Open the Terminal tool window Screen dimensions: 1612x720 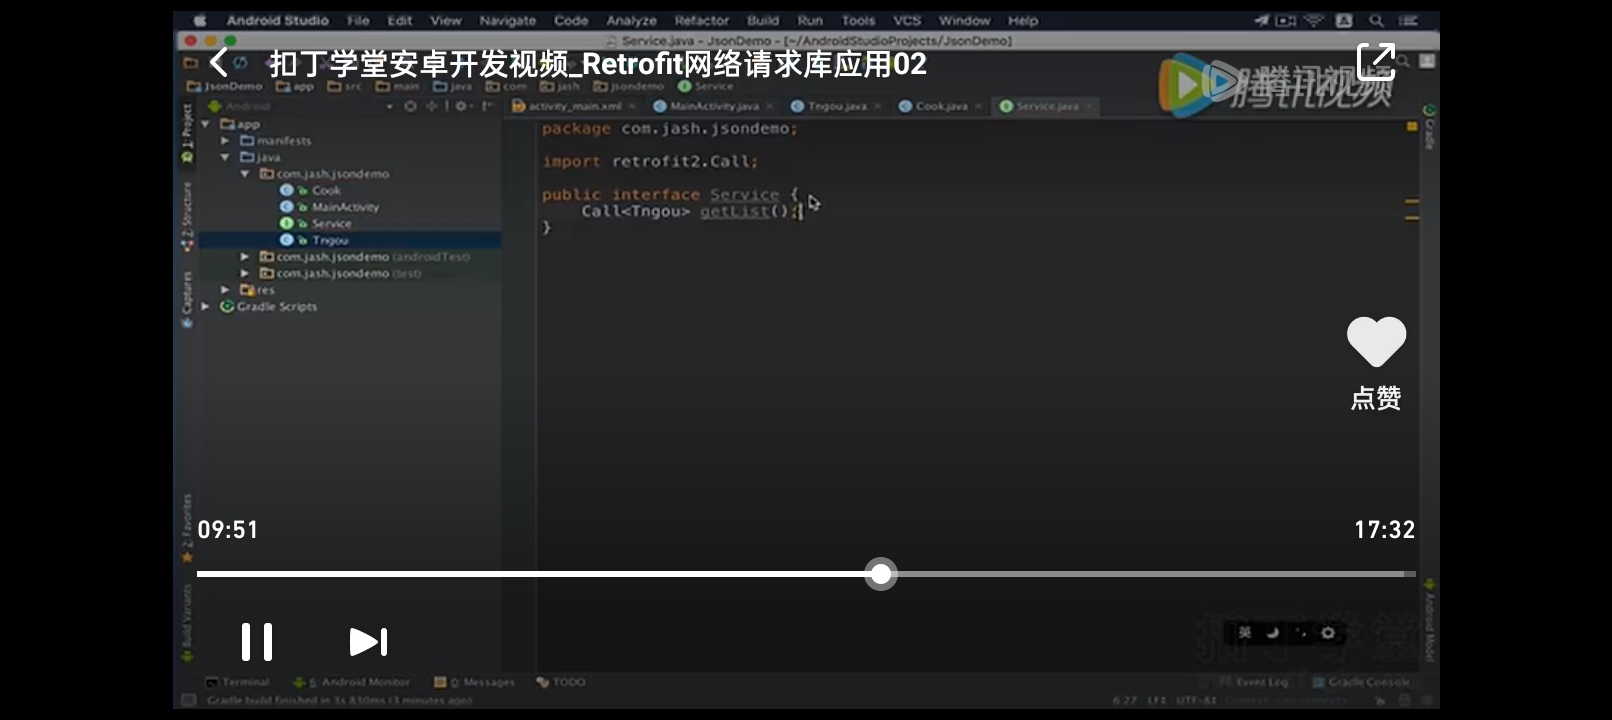pyautogui.click(x=238, y=682)
